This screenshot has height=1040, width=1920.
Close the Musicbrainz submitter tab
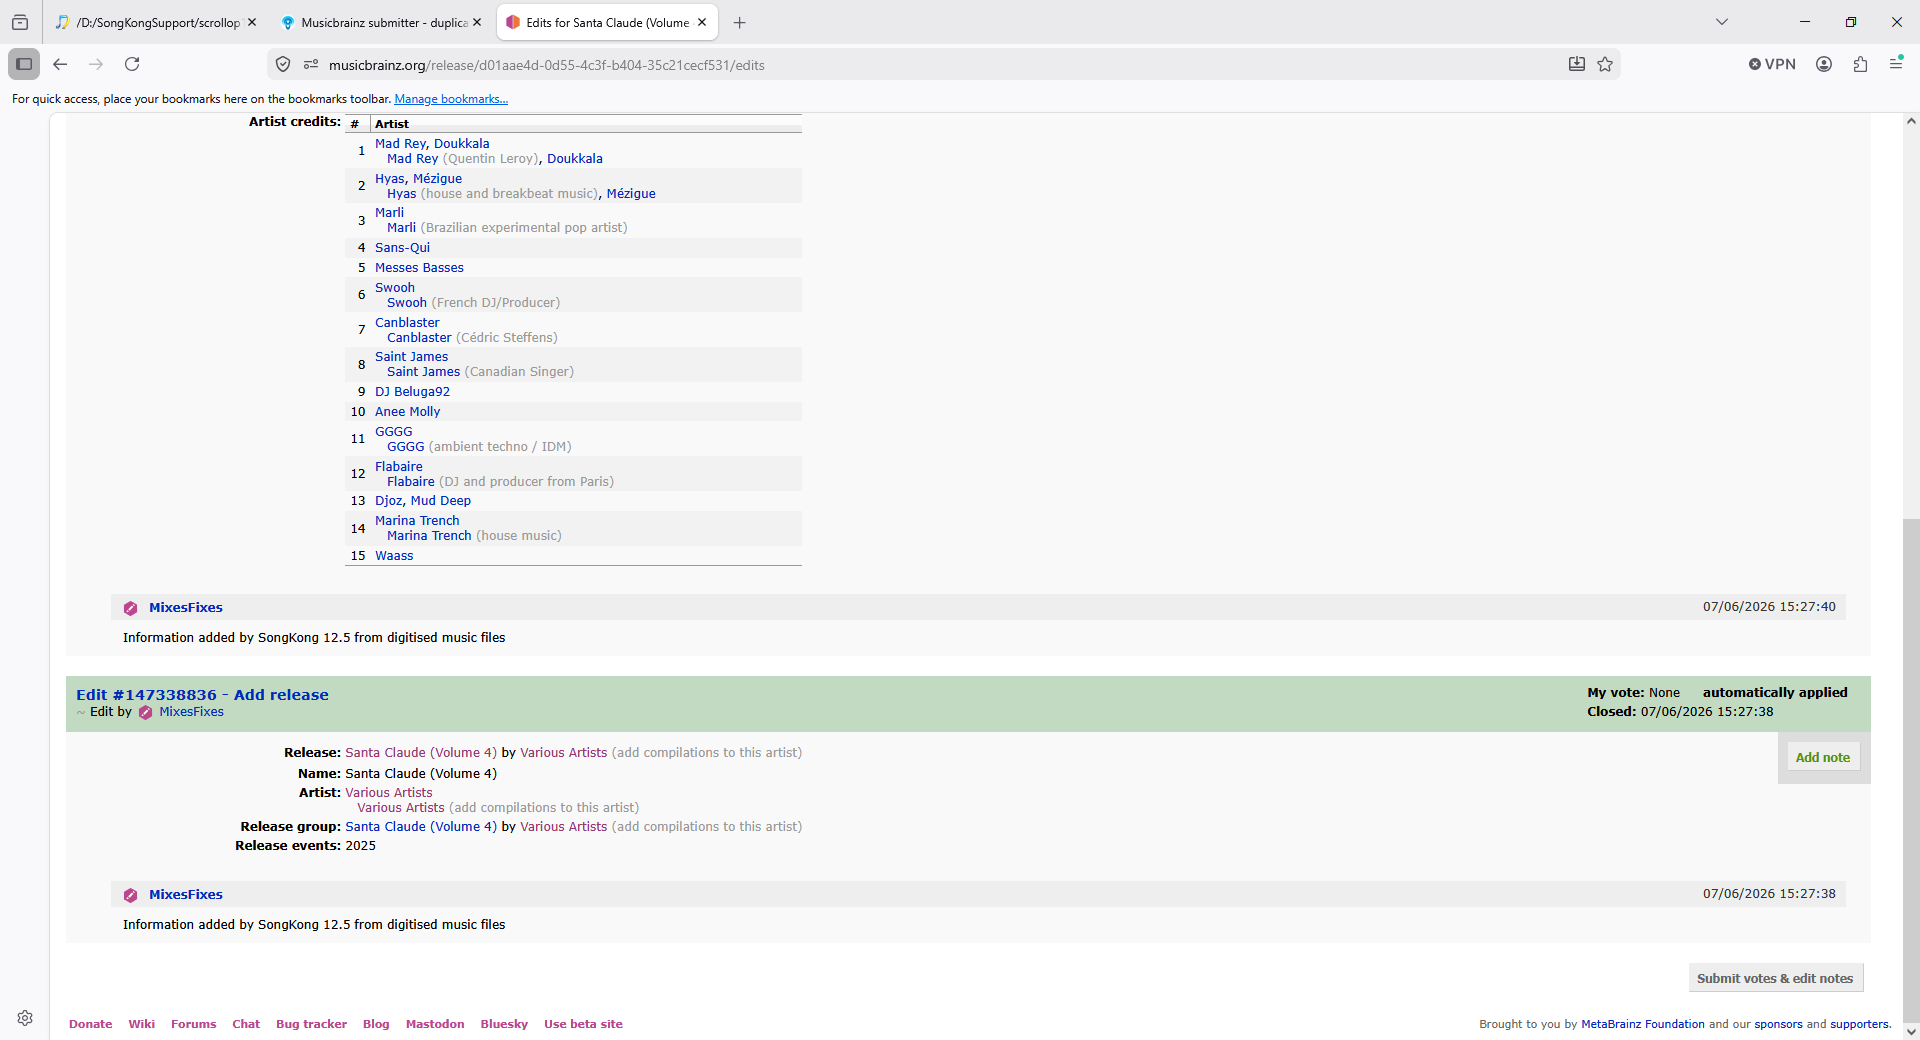[477, 22]
